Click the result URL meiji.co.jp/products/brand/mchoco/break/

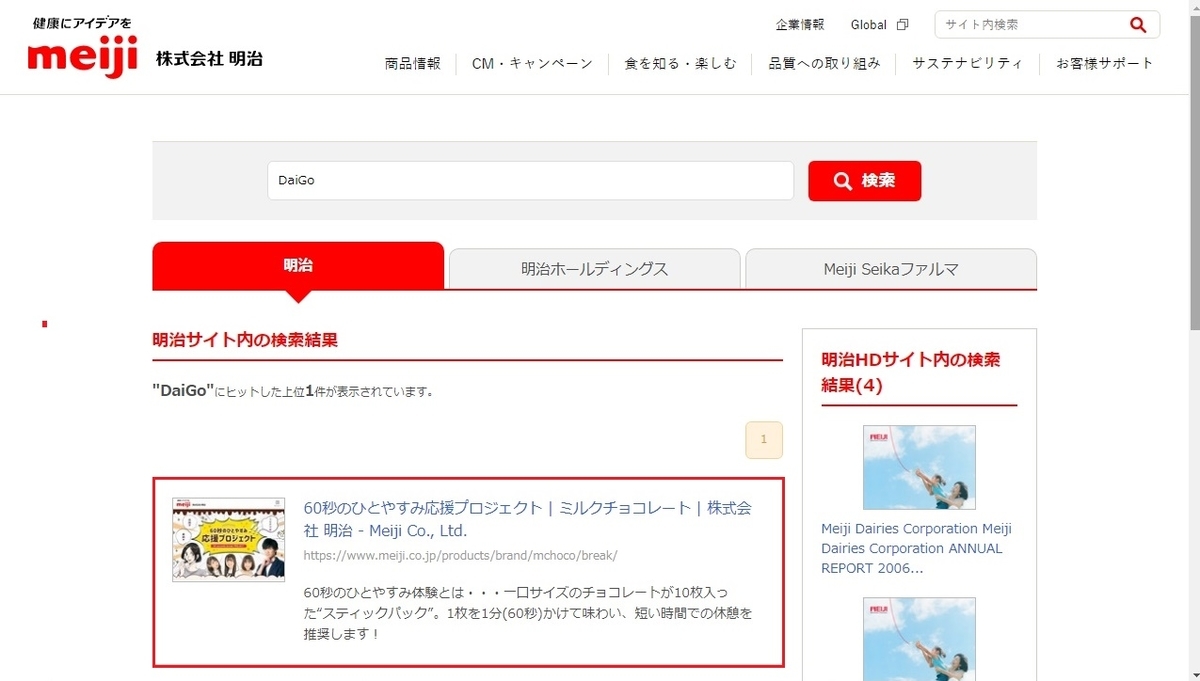click(460, 554)
